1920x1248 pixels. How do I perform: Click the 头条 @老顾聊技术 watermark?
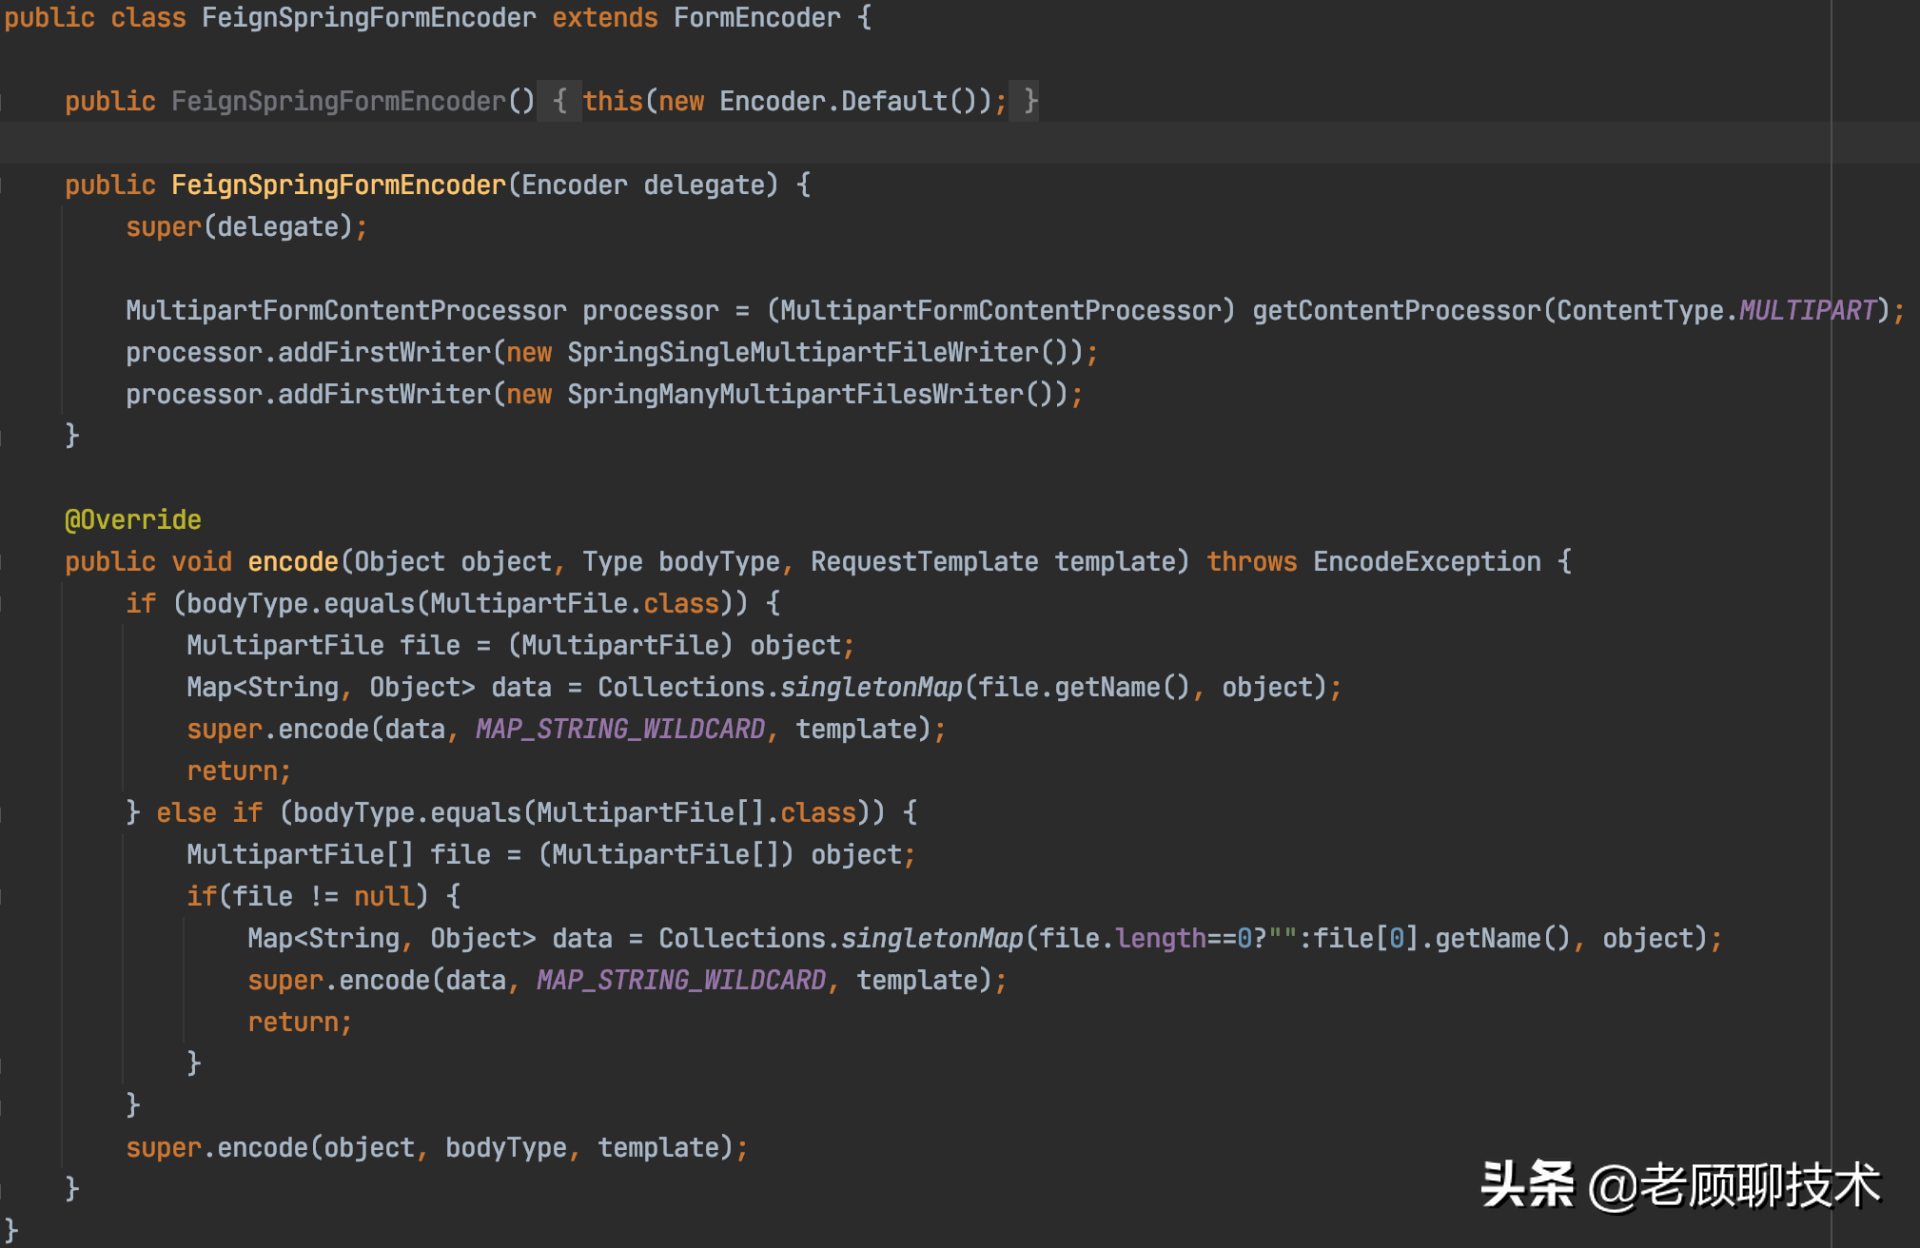1680,1186
